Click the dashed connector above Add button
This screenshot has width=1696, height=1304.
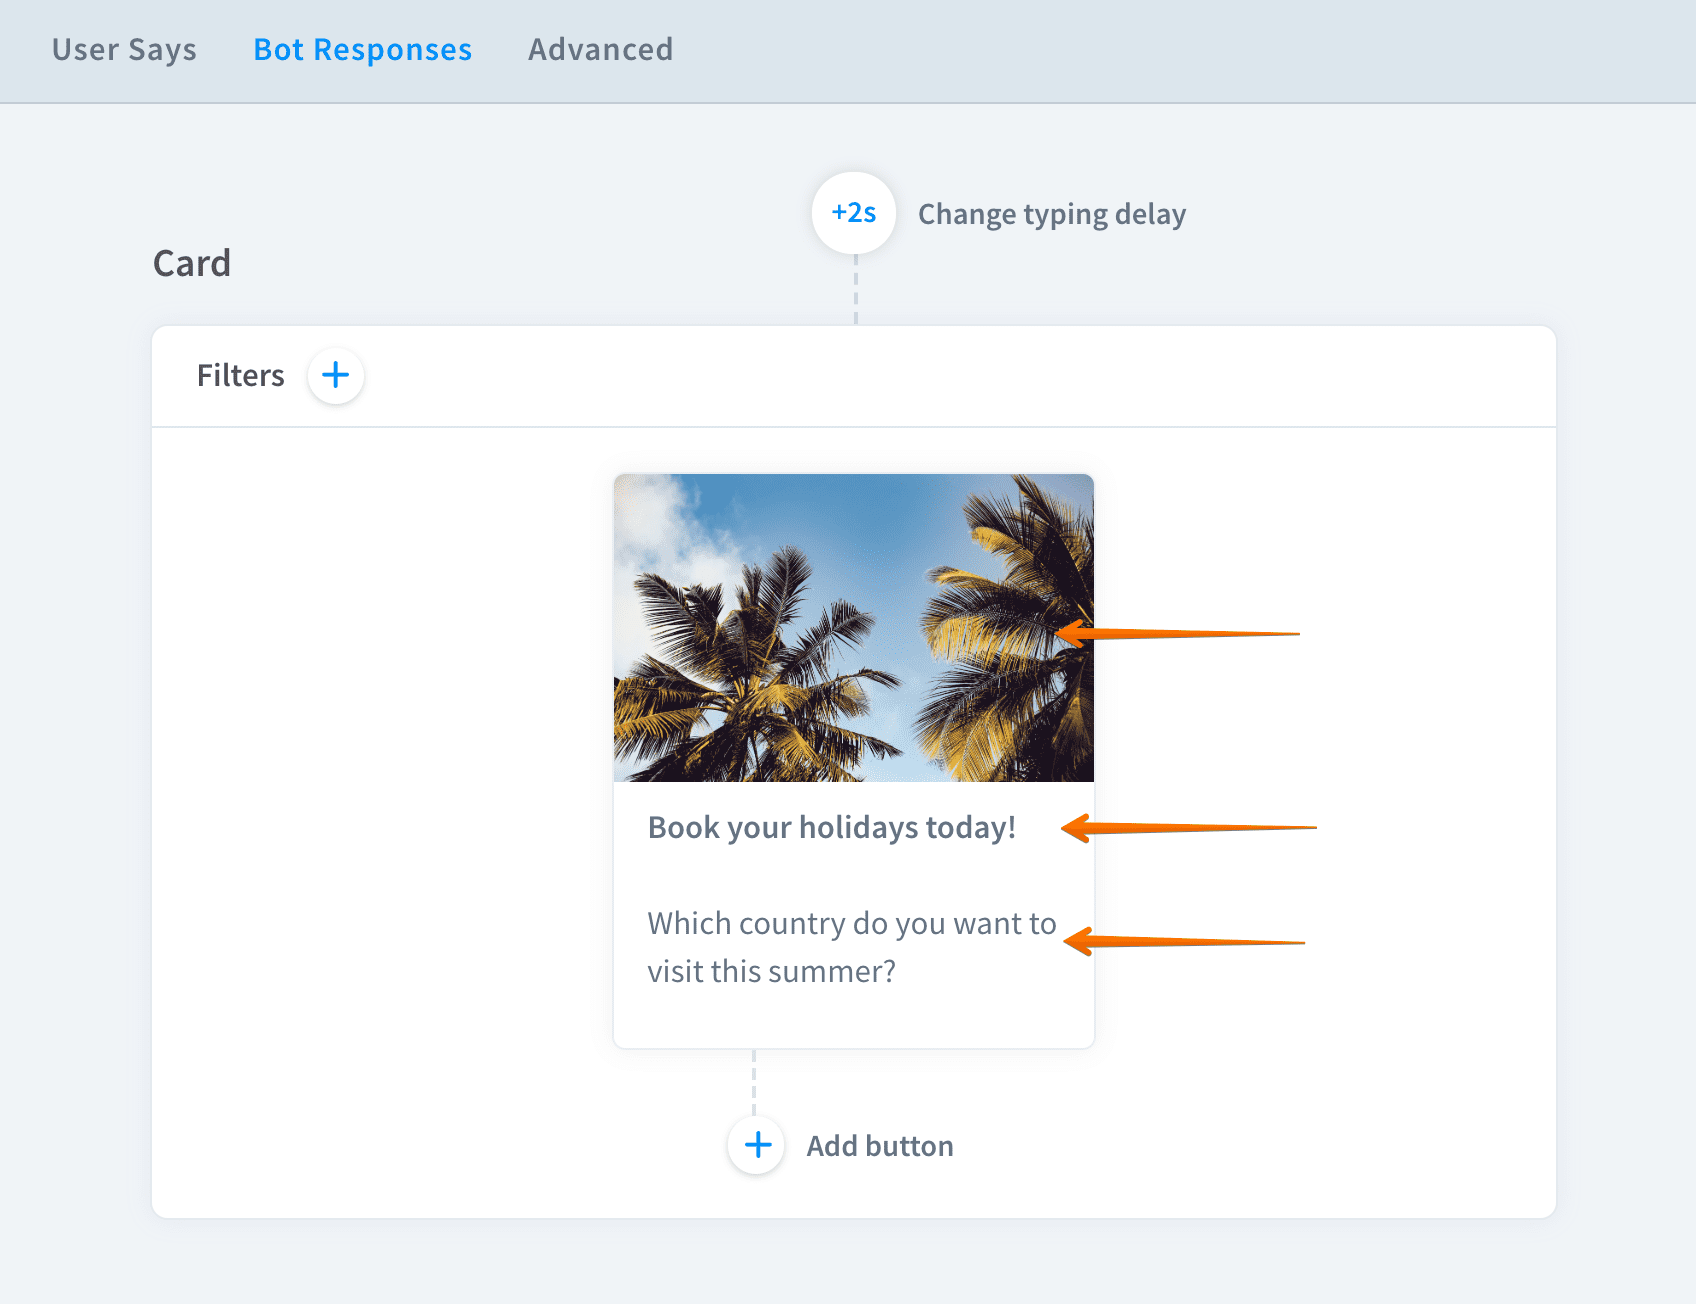[754, 1082]
